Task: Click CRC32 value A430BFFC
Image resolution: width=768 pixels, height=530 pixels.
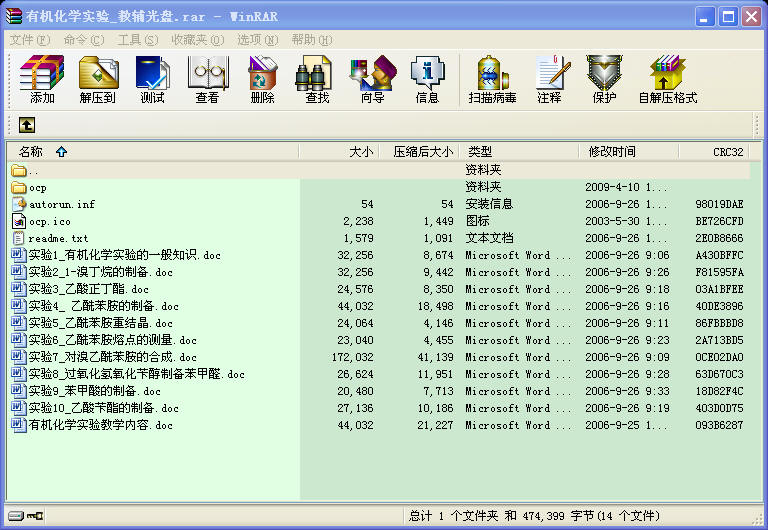Action: coord(719,255)
